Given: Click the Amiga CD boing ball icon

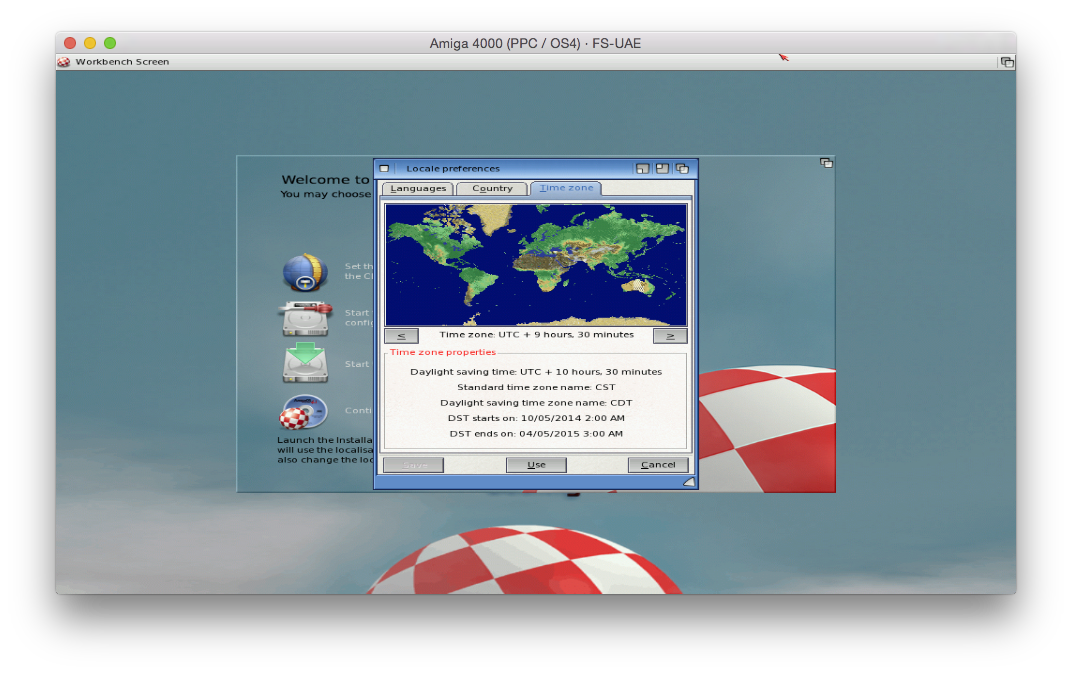Looking at the screenshot, I should [304, 412].
